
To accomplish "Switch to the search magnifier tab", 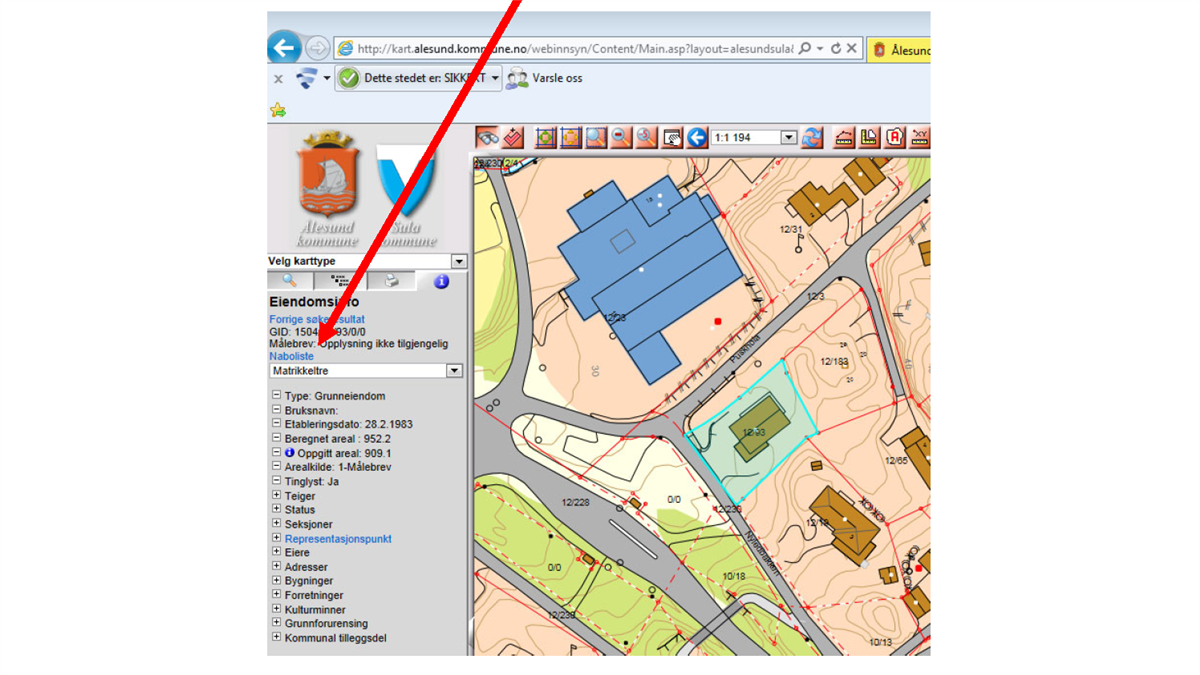I will point(289,281).
